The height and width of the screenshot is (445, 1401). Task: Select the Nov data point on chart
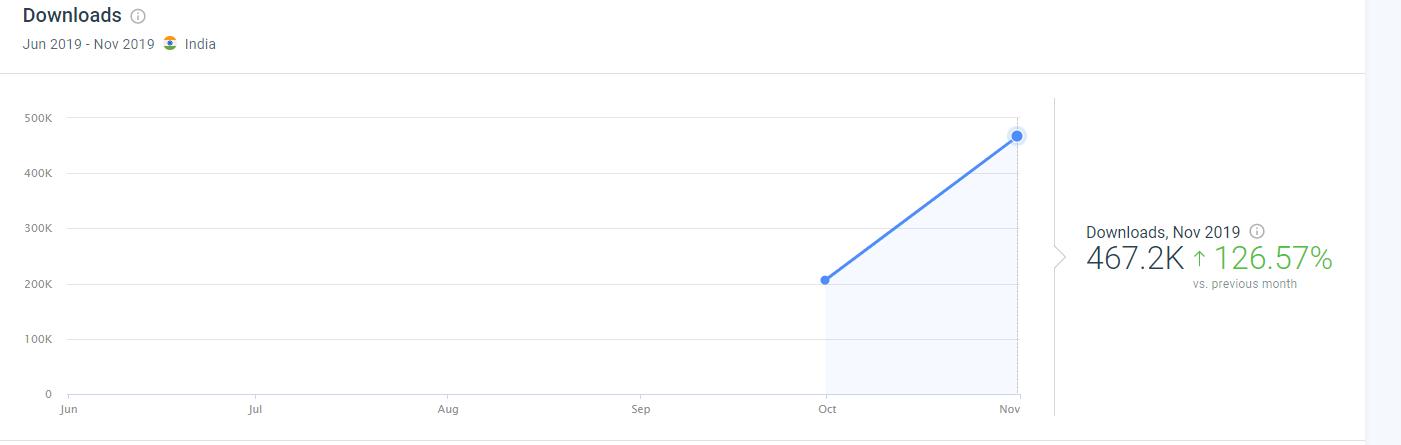[x=1017, y=136]
